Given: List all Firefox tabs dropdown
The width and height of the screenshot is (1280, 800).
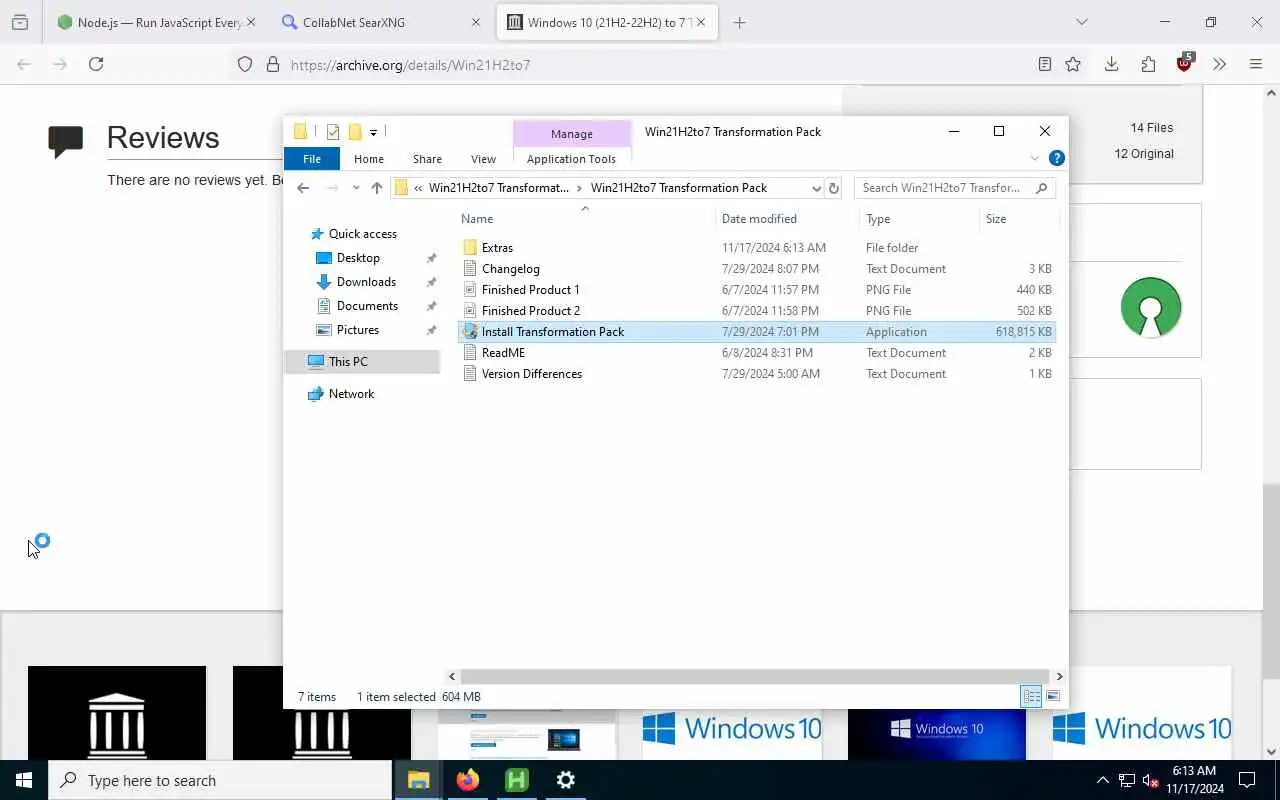Looking at the screenshot, I should [1081, 22].
